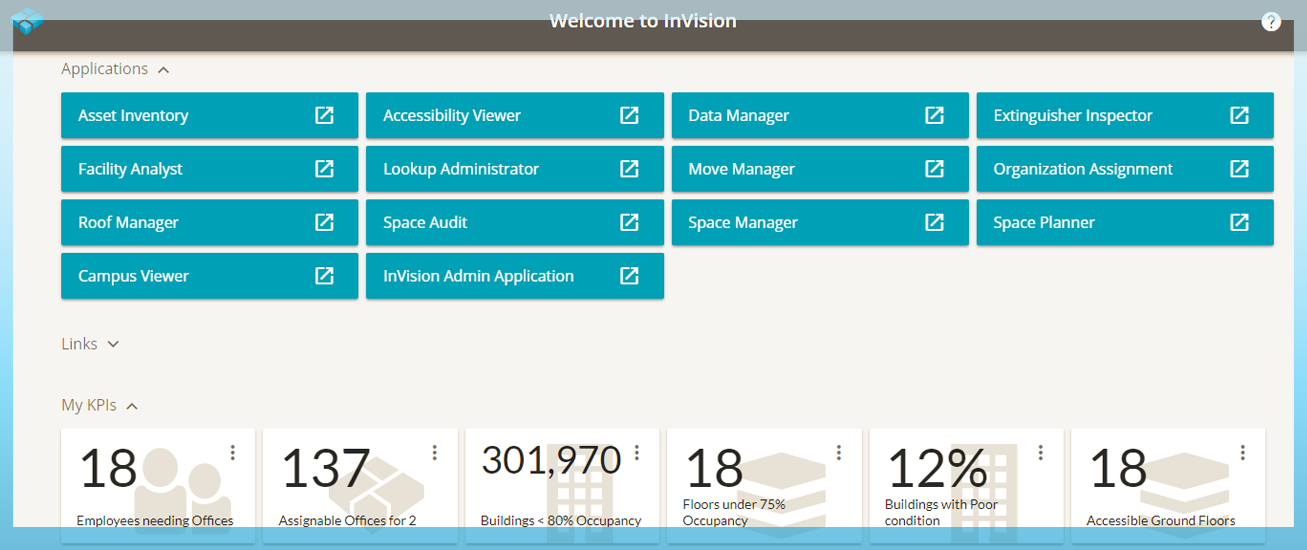Viewport: 1307px width, 550px height.
Task: Click external link icon on Facility Analyst
Action: click(x=324, y=169)
